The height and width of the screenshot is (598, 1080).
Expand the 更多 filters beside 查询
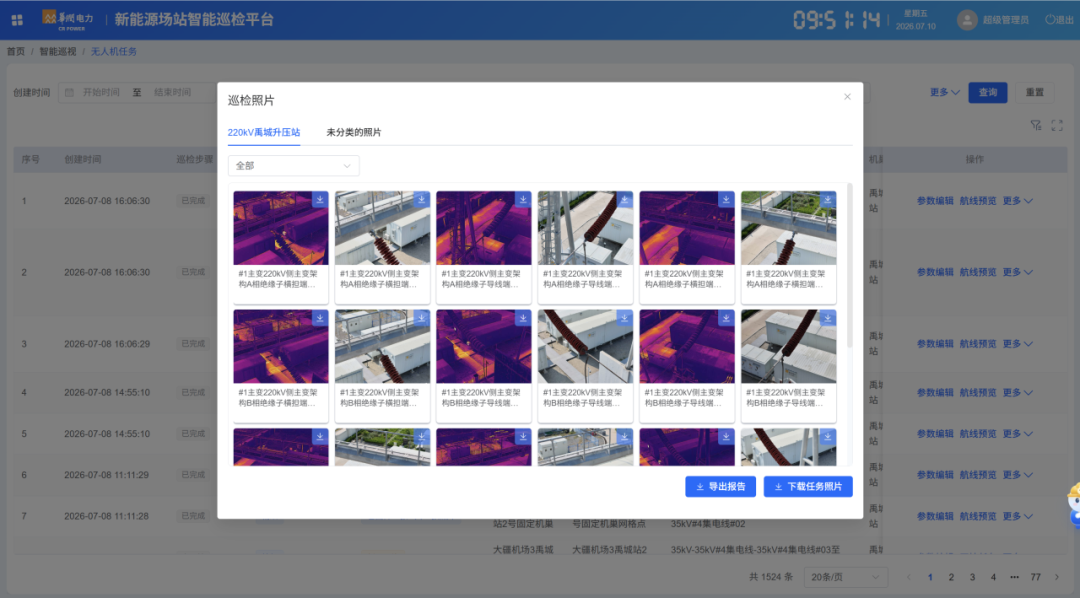click(944, 92)
